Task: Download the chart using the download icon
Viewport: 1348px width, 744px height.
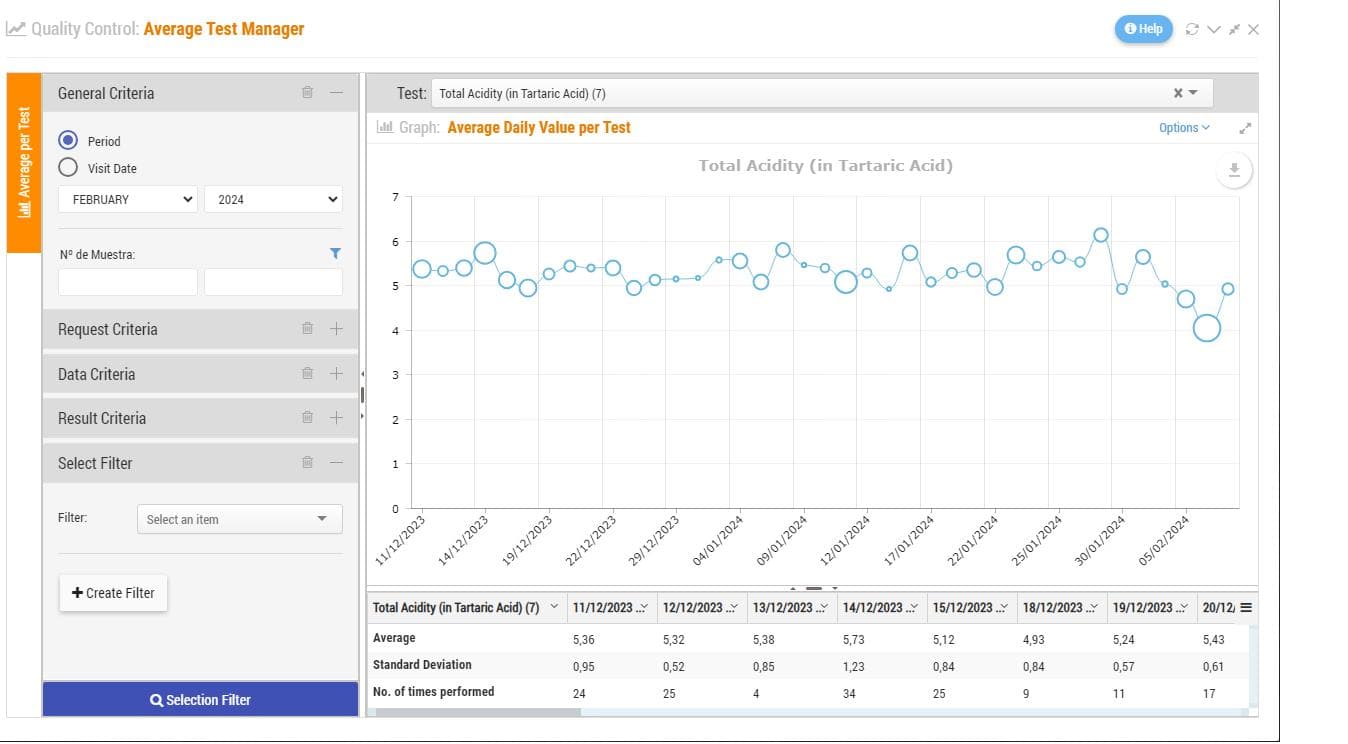Action: 1234,170
